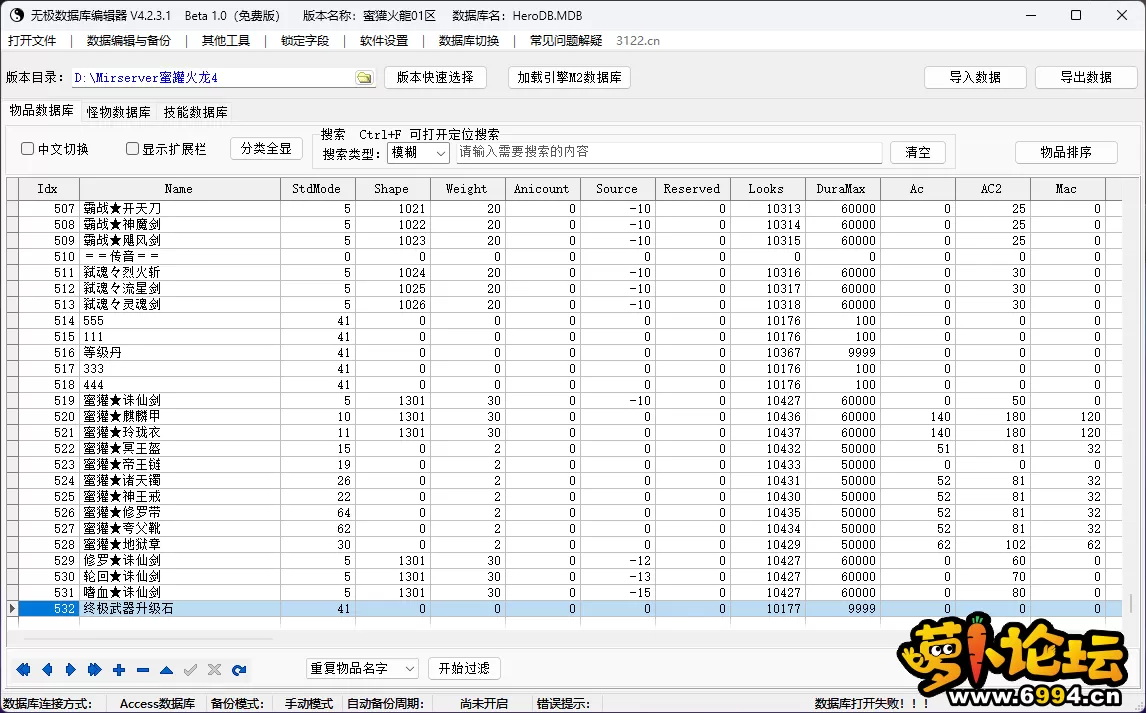Switch to the 技能数据库 tab
Image resolution: width=1146 pixels, height=713 pixels.
(x=195, y=113)
